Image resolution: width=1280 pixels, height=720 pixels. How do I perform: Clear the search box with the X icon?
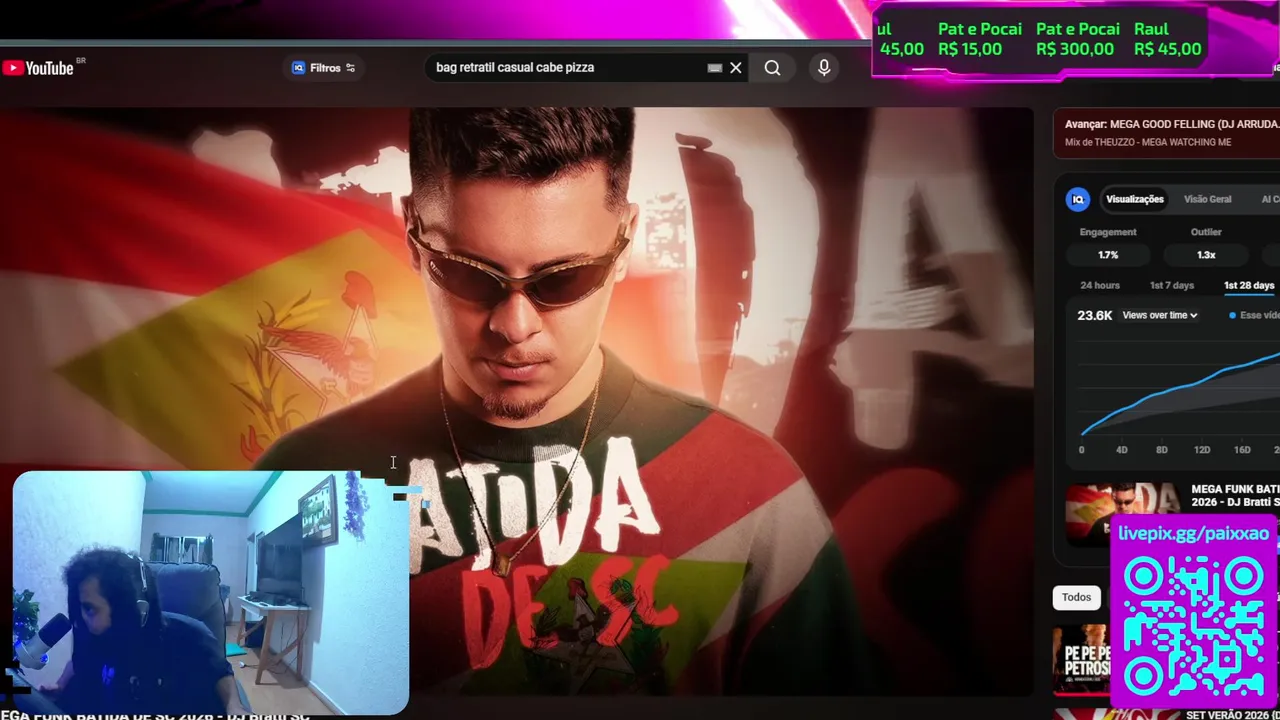(736, 68)
